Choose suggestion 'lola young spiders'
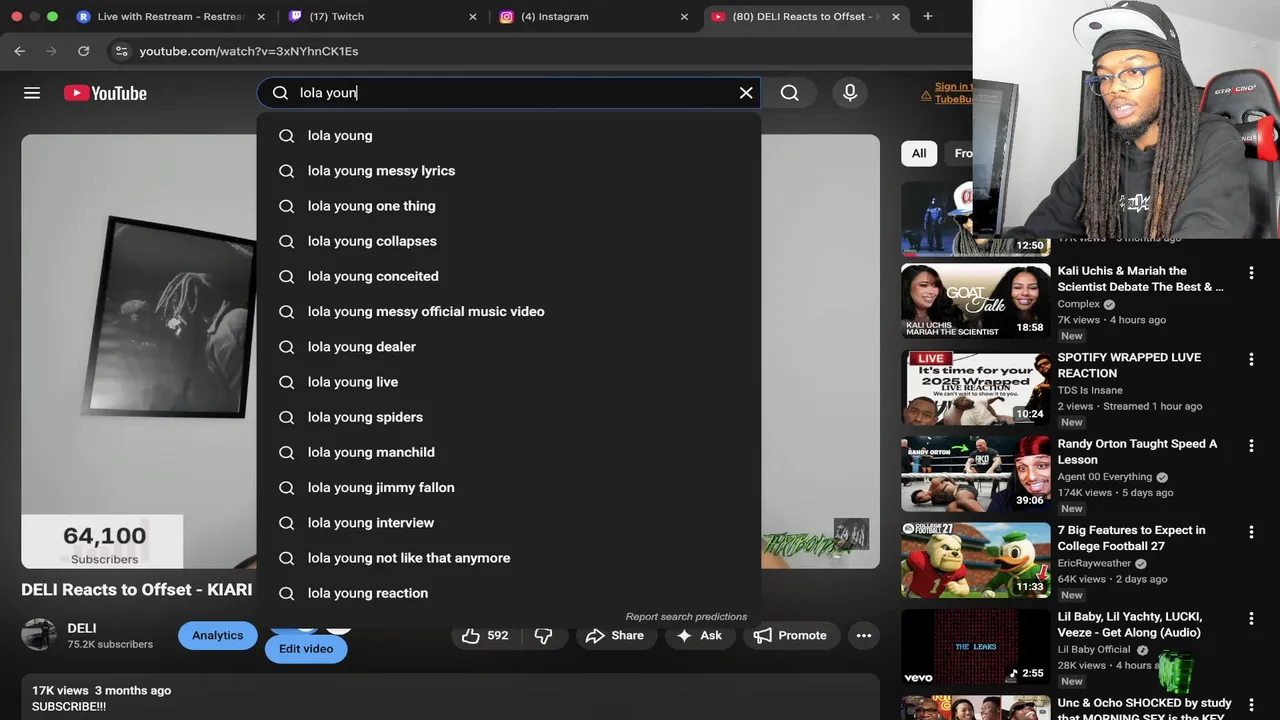 click(509, 417)
